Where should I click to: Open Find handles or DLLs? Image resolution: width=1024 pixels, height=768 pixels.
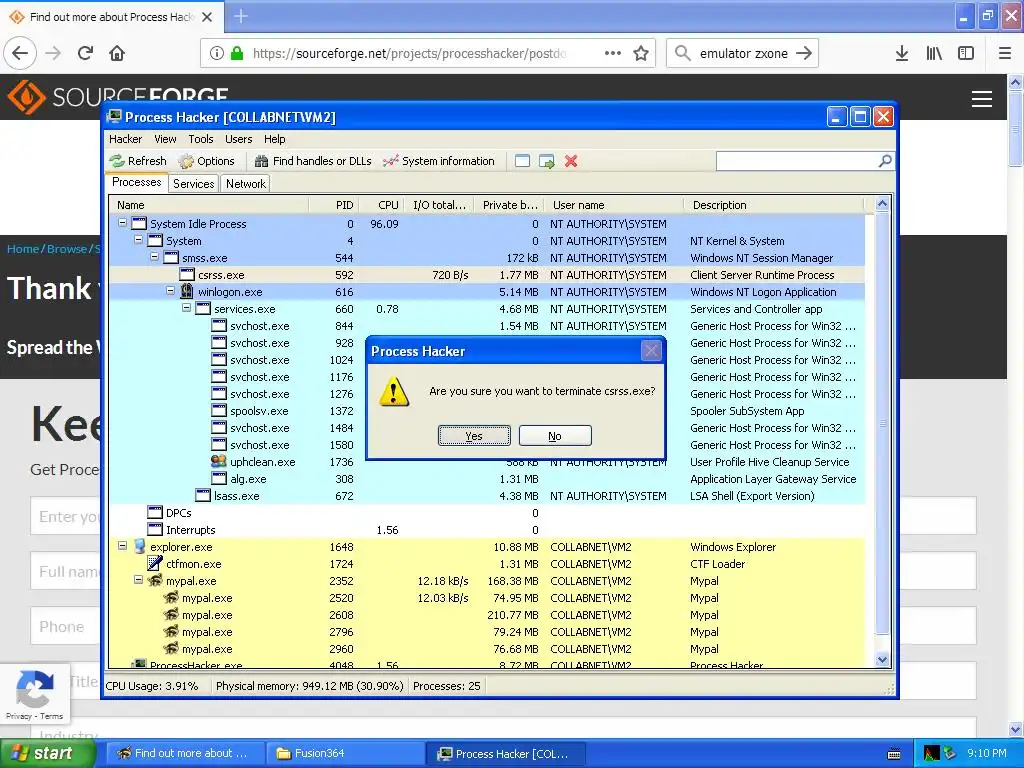pos(313,161)
